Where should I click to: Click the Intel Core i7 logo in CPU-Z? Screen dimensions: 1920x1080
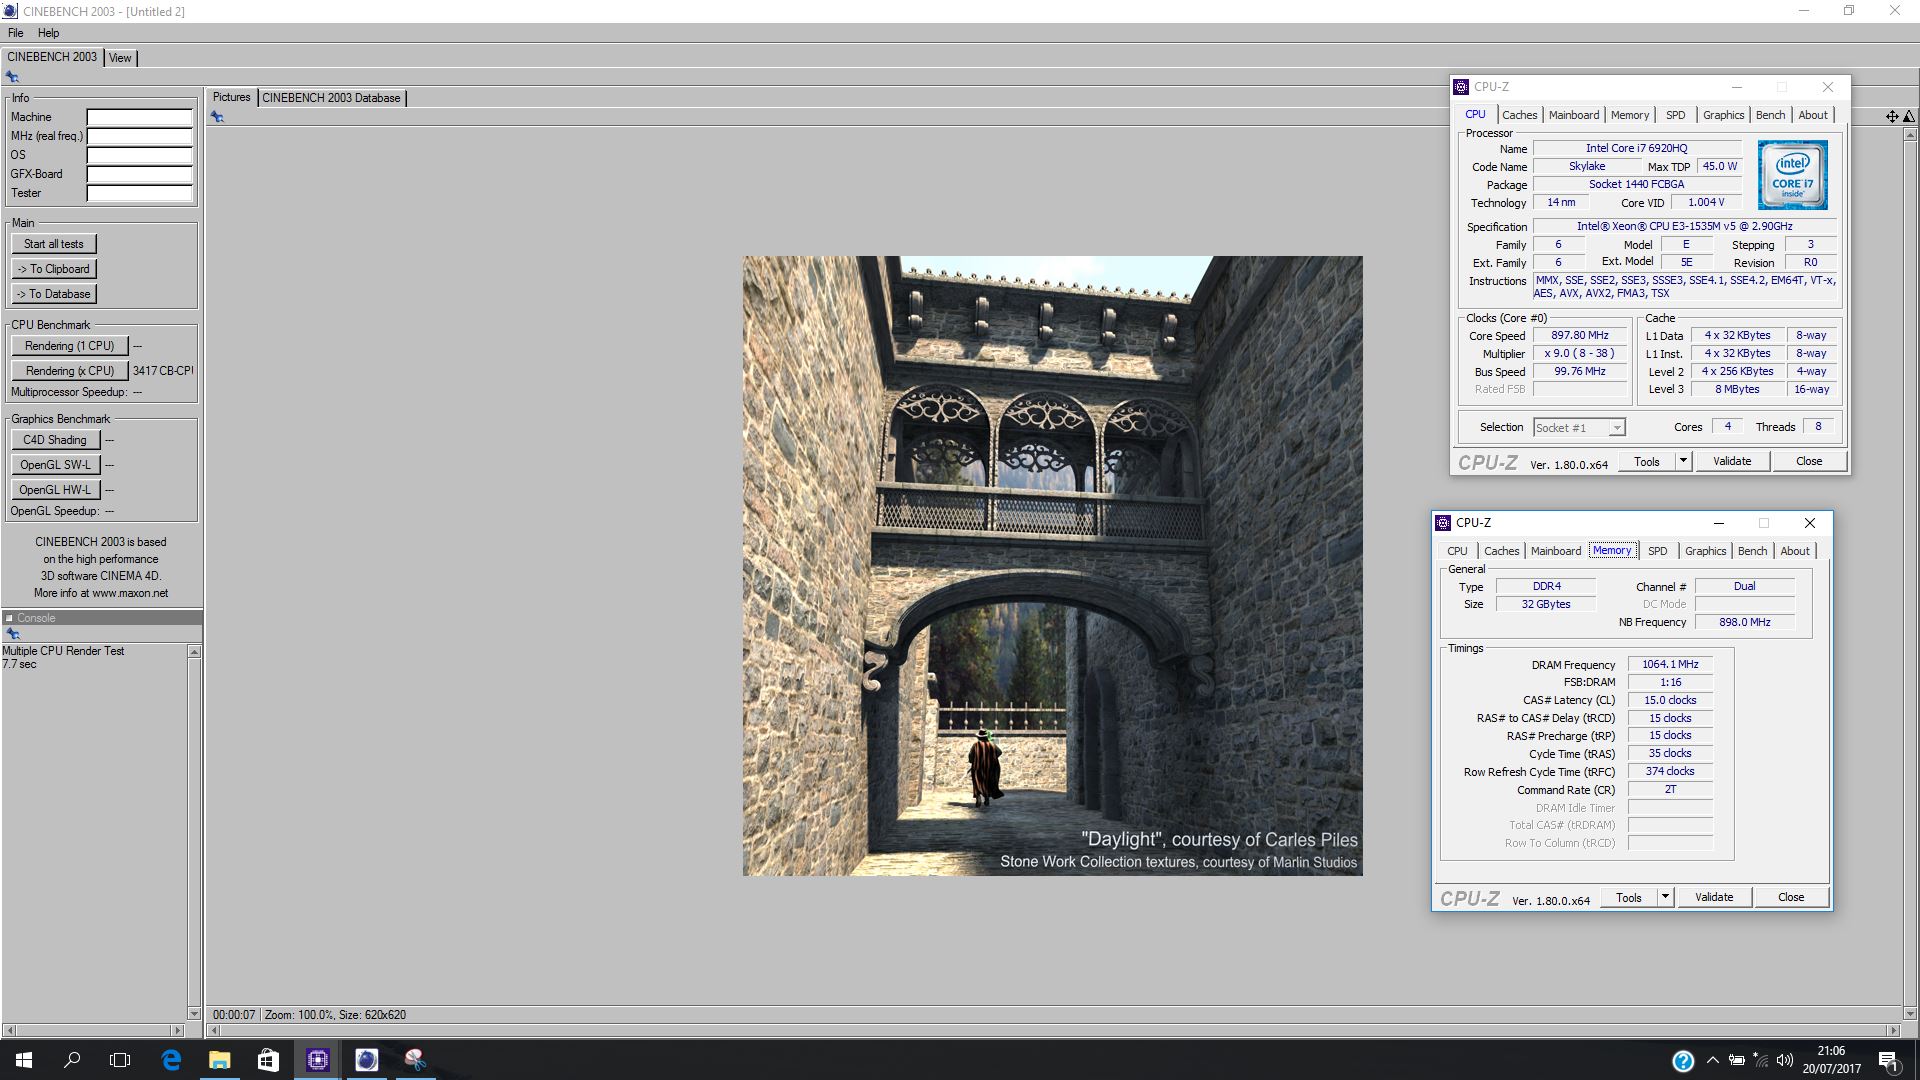[1793, 175]
